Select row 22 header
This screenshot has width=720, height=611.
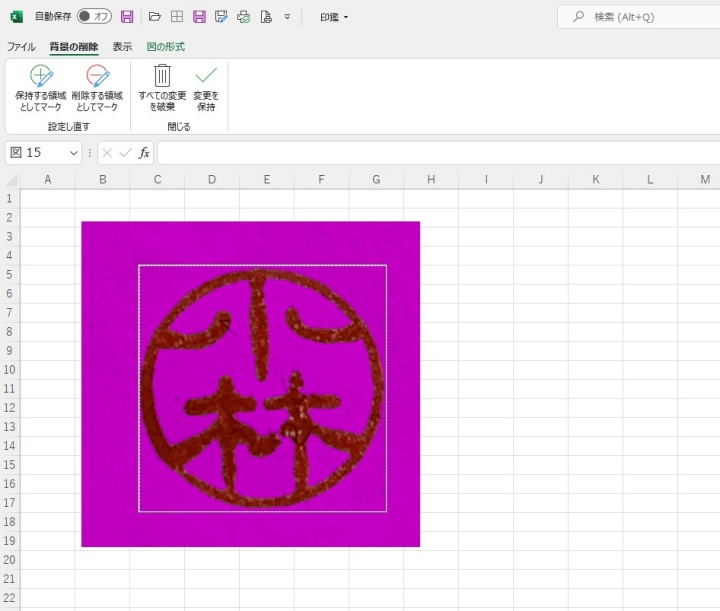[x=10, y=598]
